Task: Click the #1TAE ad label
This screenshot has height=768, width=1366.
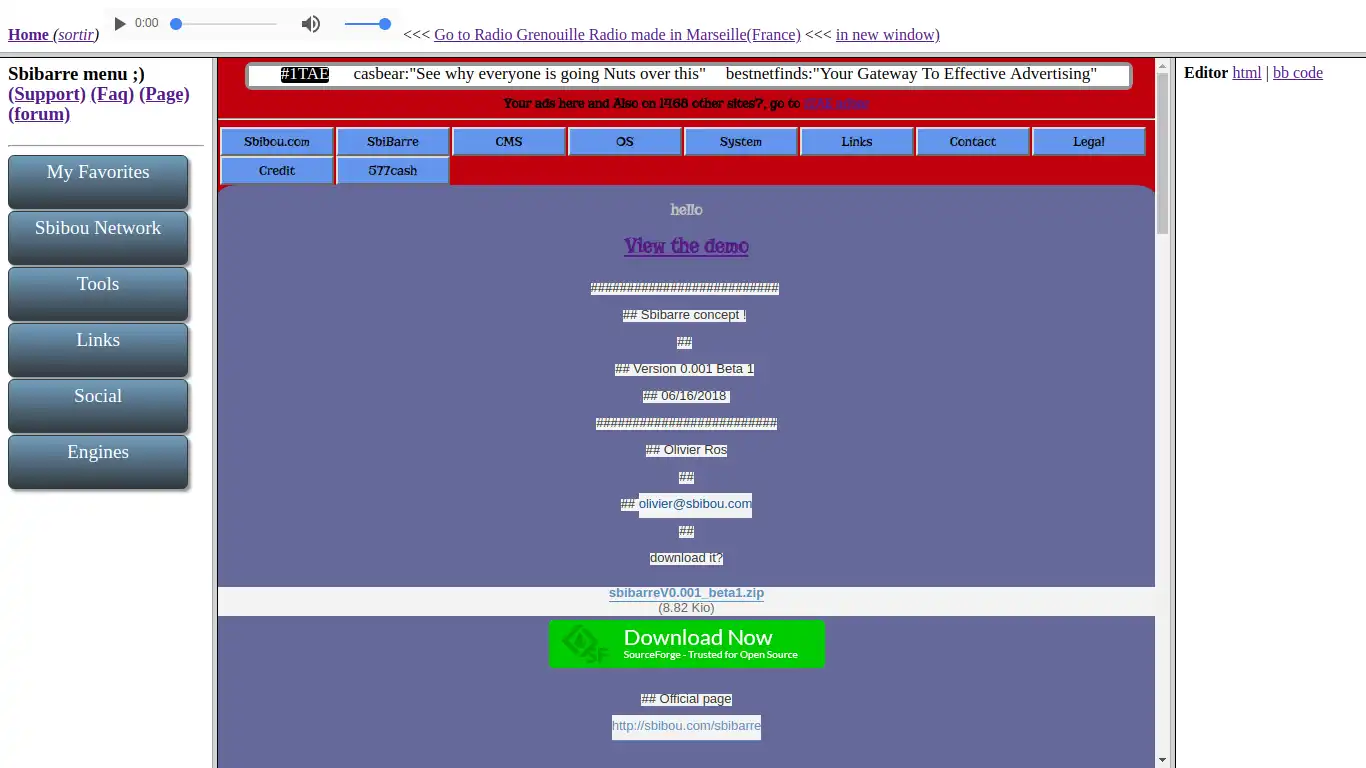Action: [x=305, y=74]
